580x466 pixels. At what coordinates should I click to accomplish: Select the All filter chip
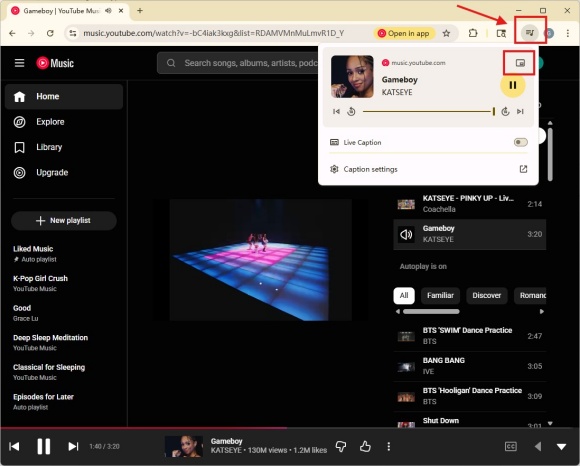point(404,296)
